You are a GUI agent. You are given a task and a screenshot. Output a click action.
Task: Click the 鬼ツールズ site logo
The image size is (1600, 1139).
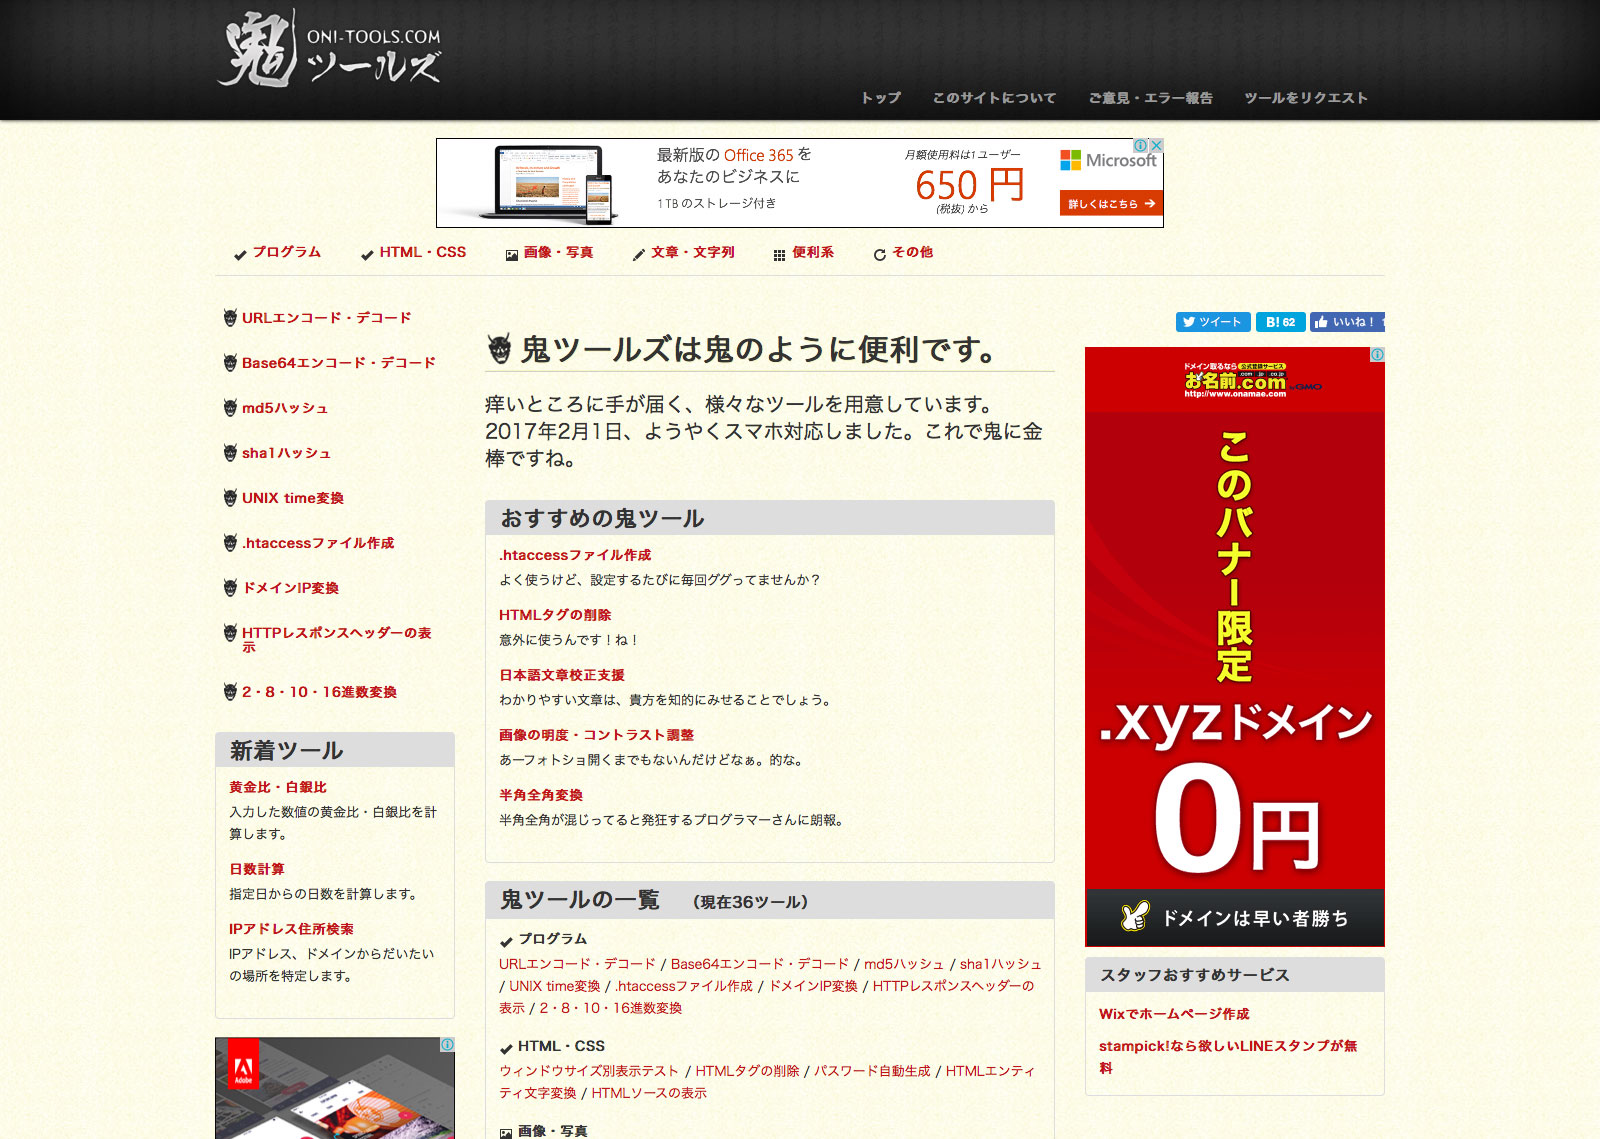tap(329, 50)
